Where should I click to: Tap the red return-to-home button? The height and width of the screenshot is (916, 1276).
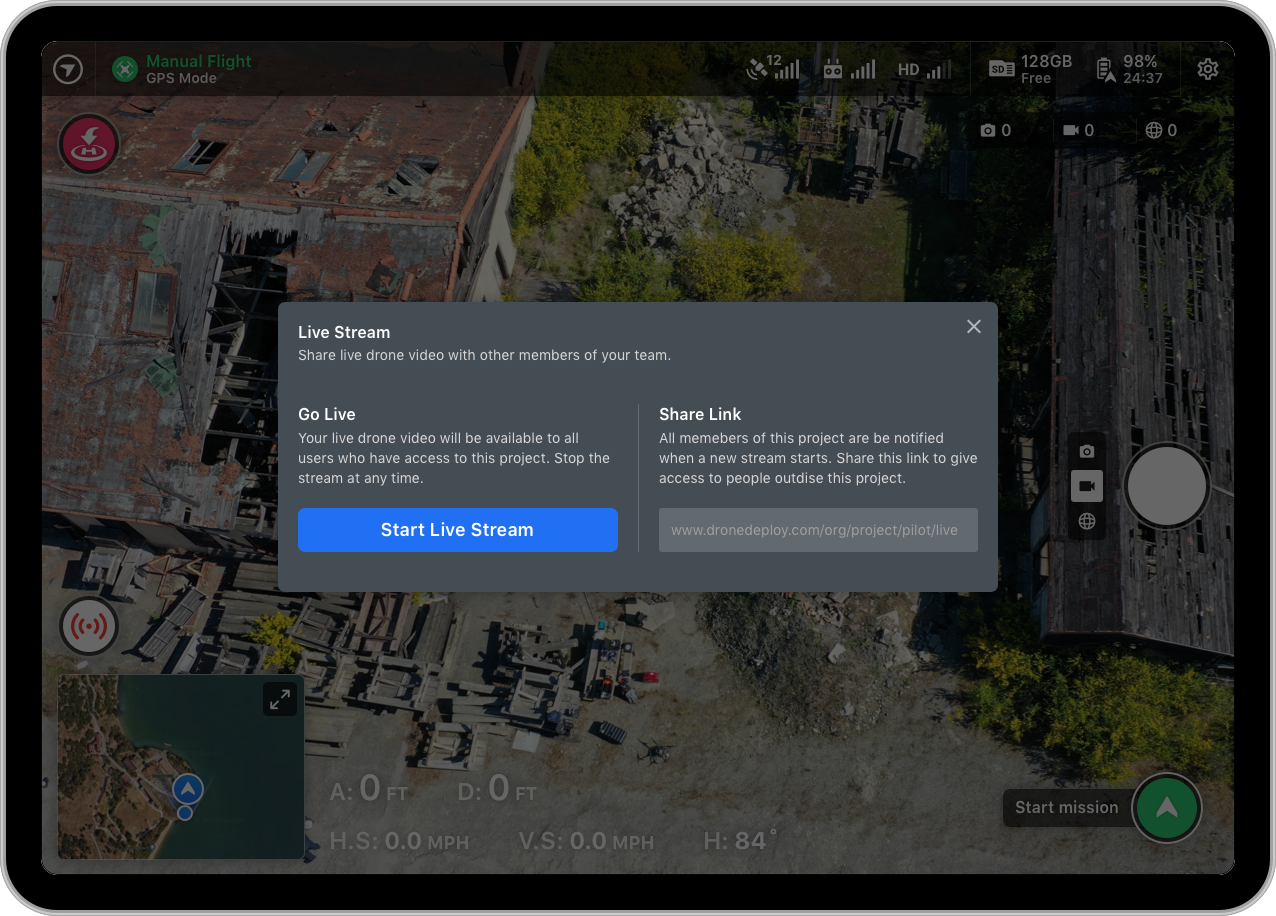click(x=89, y=144)
